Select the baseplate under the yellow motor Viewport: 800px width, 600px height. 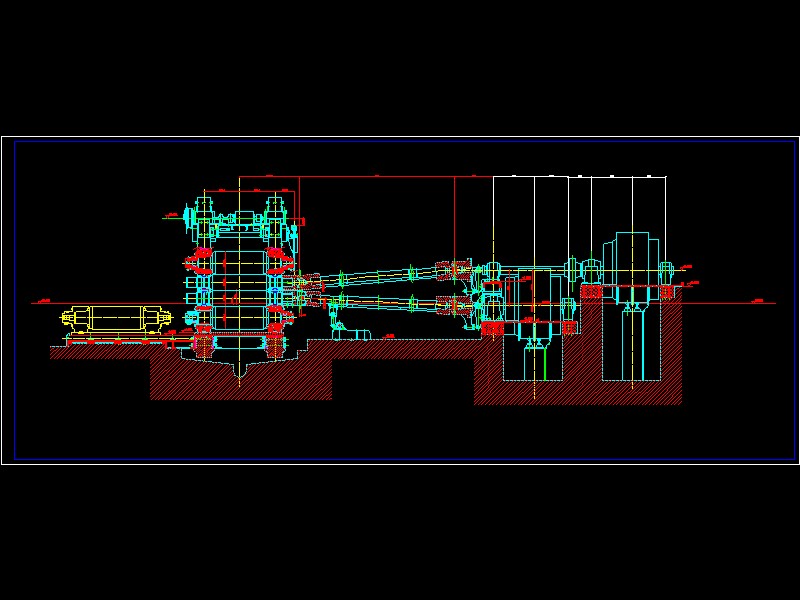(x=120, y=338)
